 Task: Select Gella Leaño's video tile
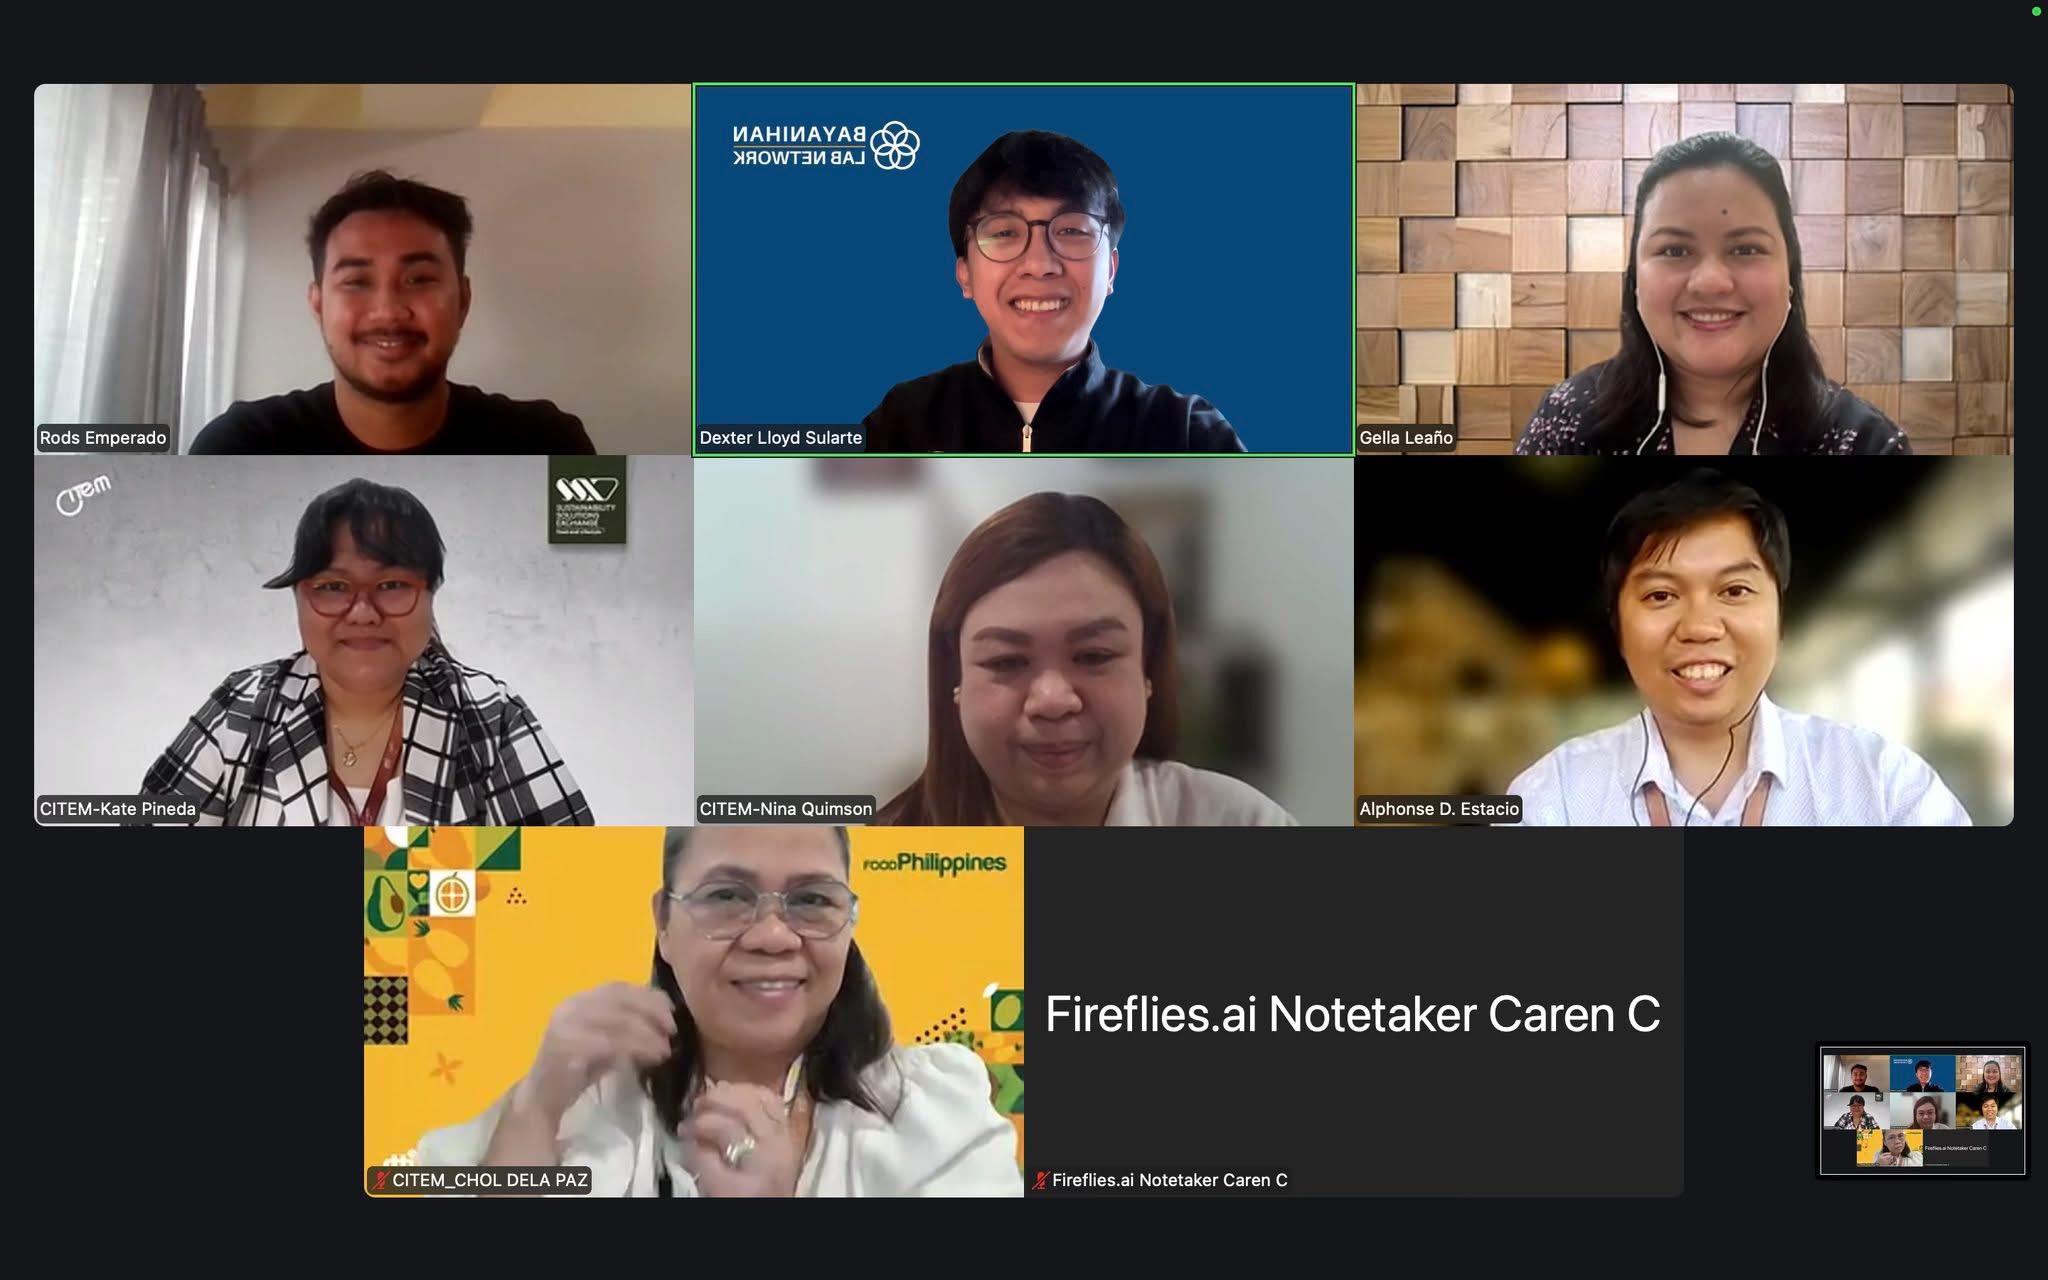click(1684, 269)
